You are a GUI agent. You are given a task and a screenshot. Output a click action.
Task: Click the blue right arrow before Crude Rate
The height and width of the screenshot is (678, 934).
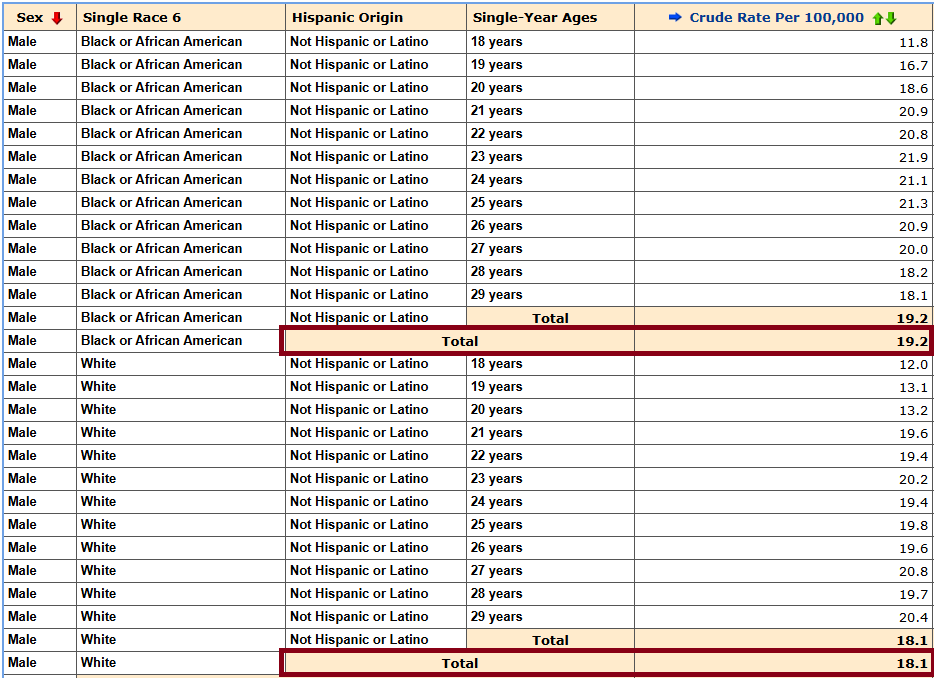click(x=675, y=17)
